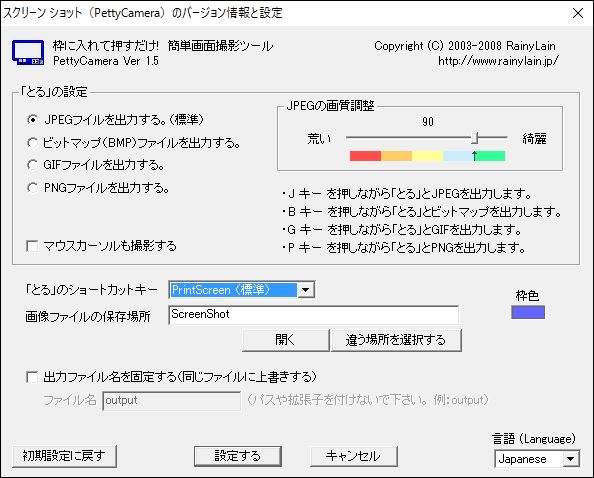Screen dimensions: 594x478
Task: Click the PettyCamera monitor icon
Action: [28, 53]
